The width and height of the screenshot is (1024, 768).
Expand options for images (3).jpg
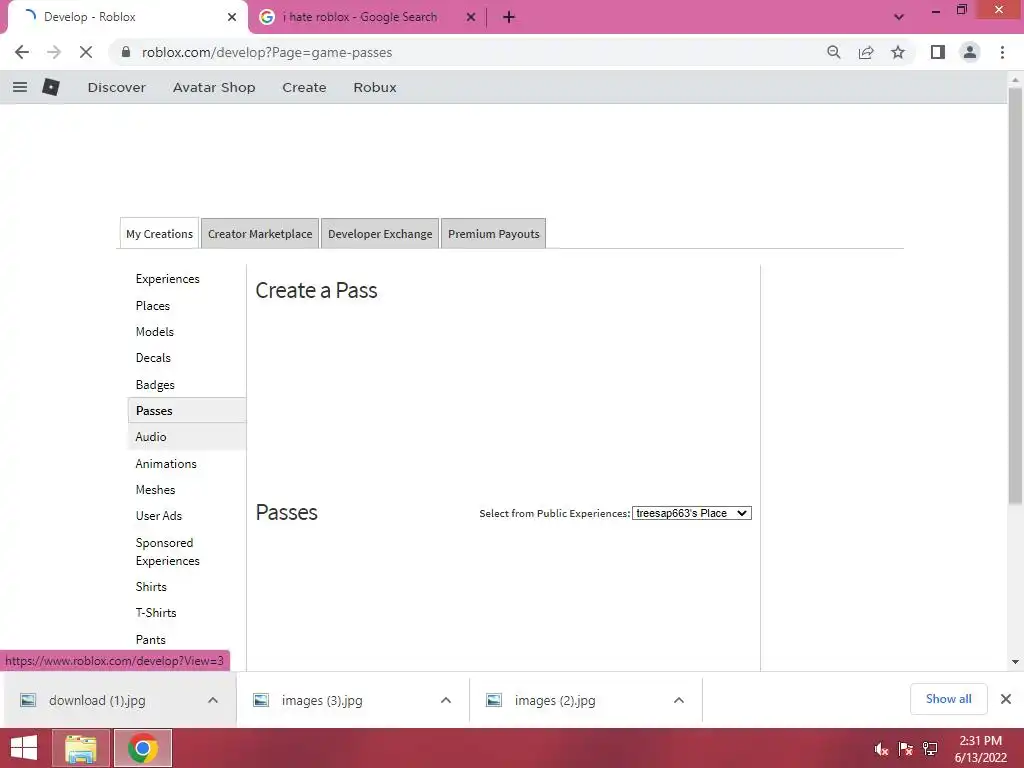coord(446,700)
